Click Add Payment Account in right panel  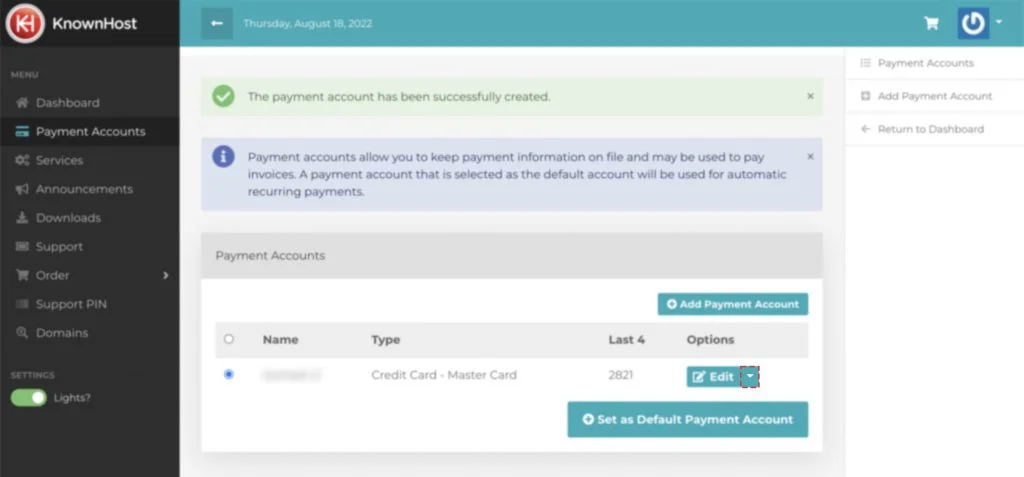(935, 96)
